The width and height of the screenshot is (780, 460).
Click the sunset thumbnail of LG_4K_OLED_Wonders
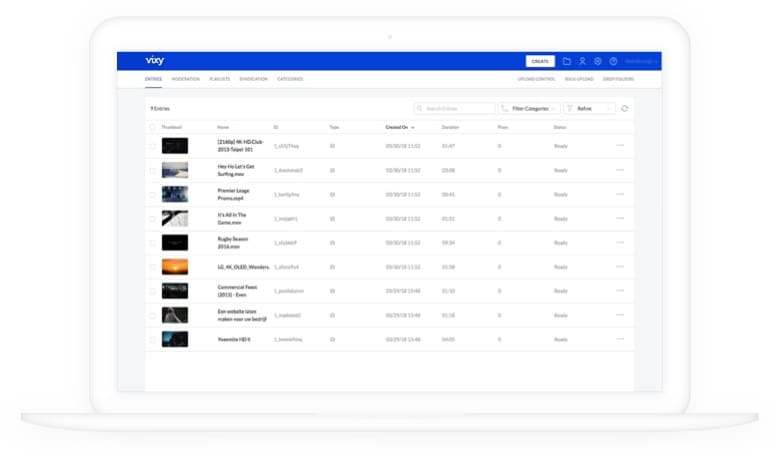click(x=175, y=267)
